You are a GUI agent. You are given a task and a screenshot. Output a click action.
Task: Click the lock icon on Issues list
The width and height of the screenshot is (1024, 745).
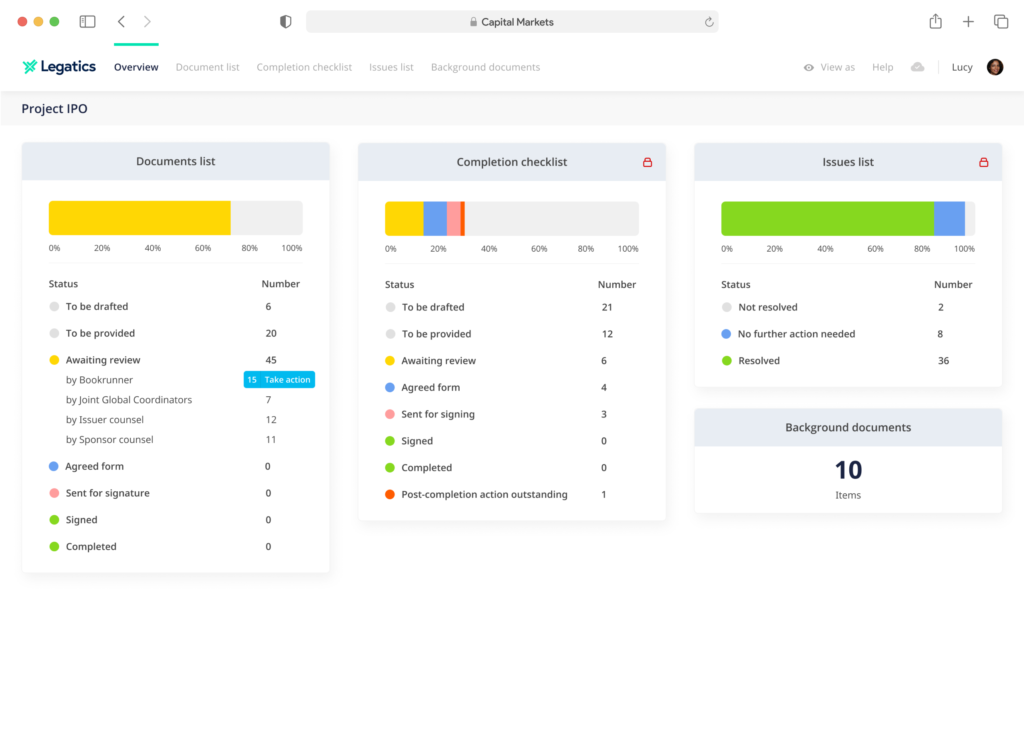pyautogui.click(x=983, y=162)
